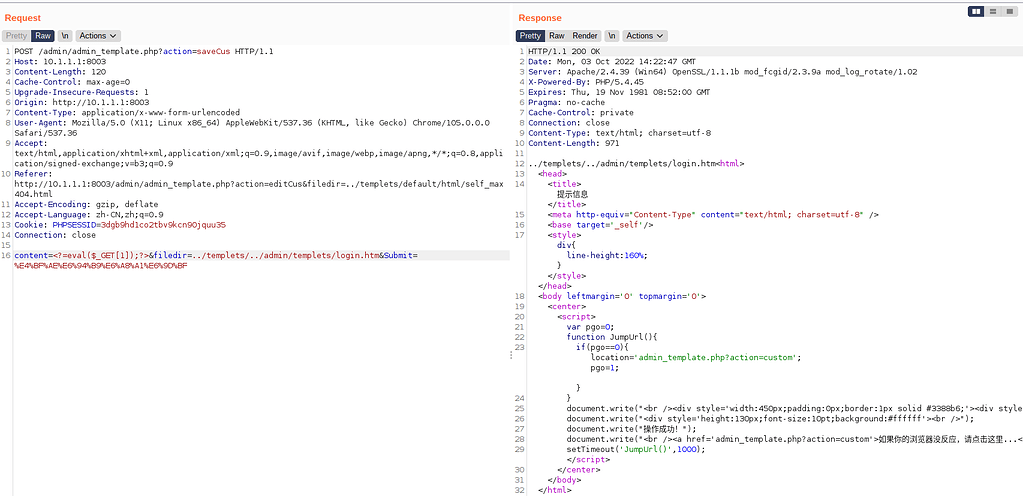Image resolution: width=1023 pixels, height=496 pixels.
Task: Click the X-Powered-By: PHP/5.4.45 header
Action: click(586, 82)
